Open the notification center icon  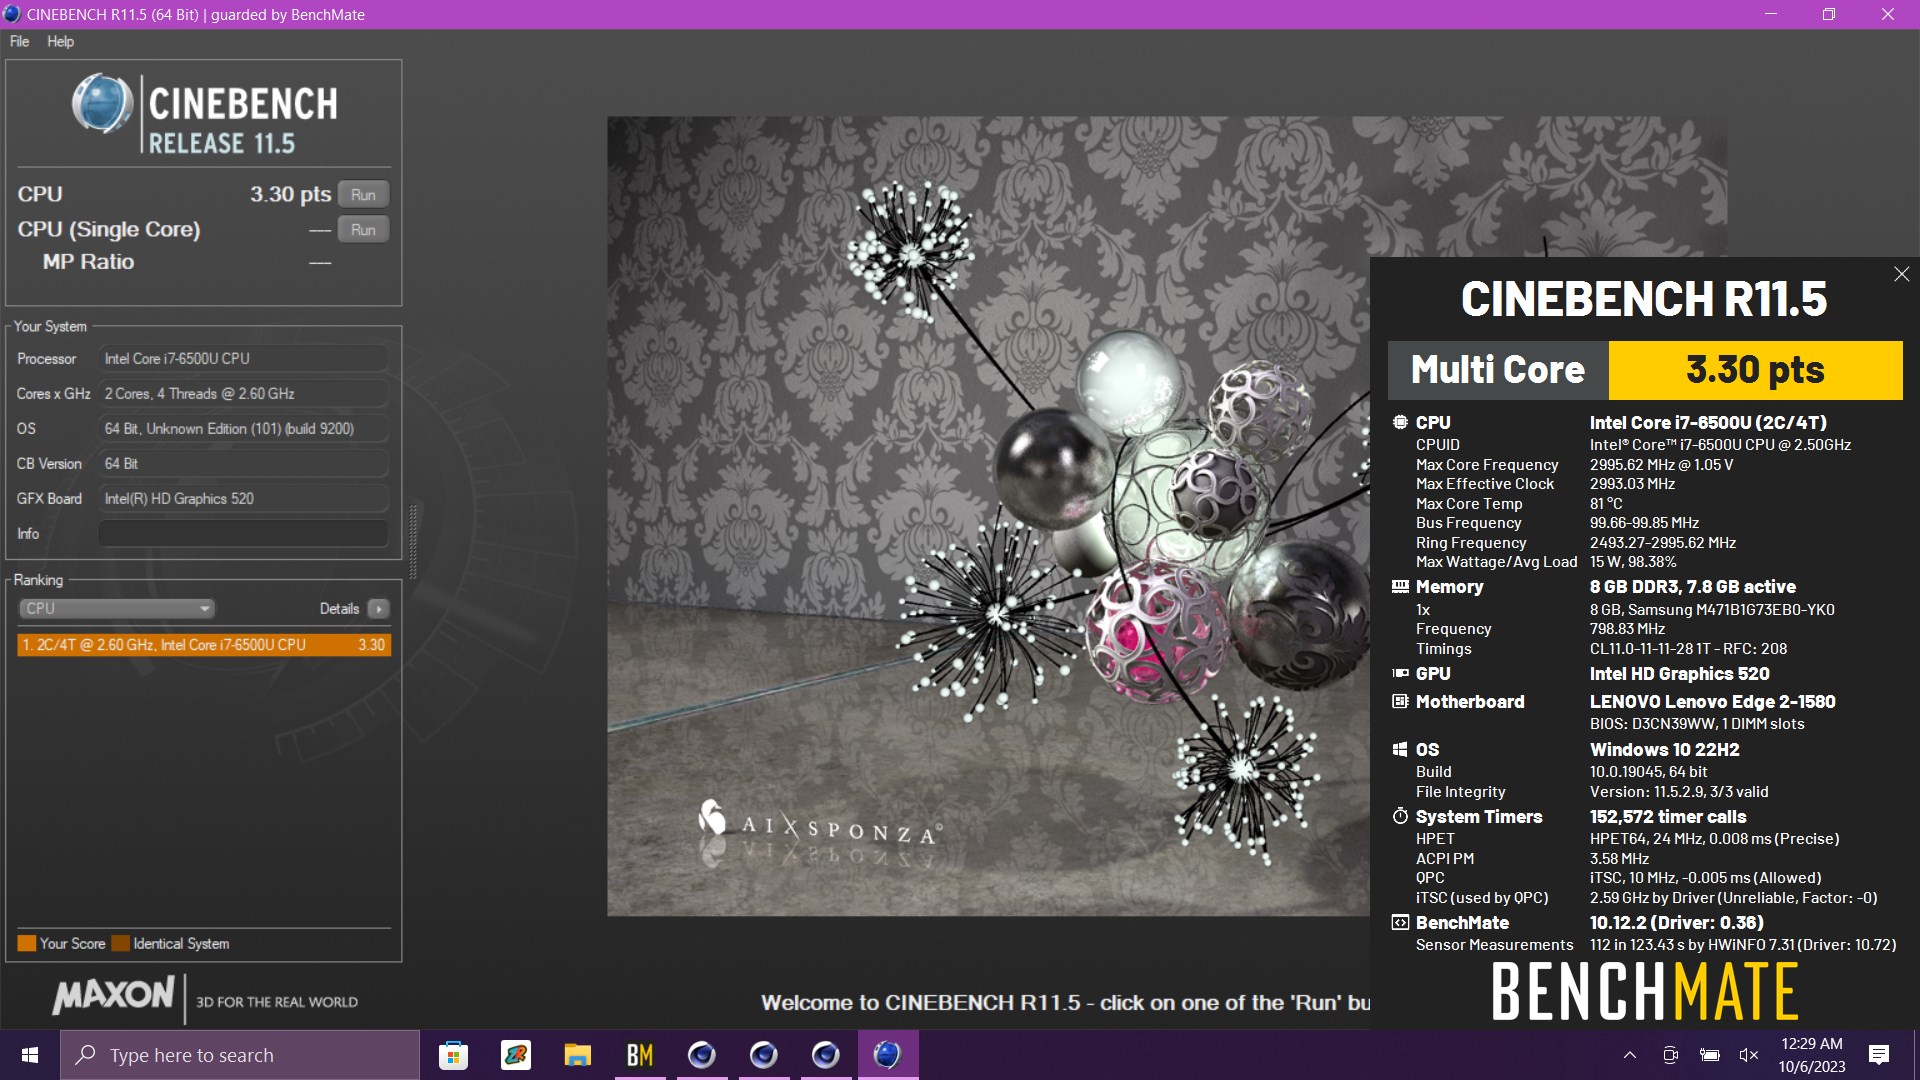click(x=1879, y=1055)
